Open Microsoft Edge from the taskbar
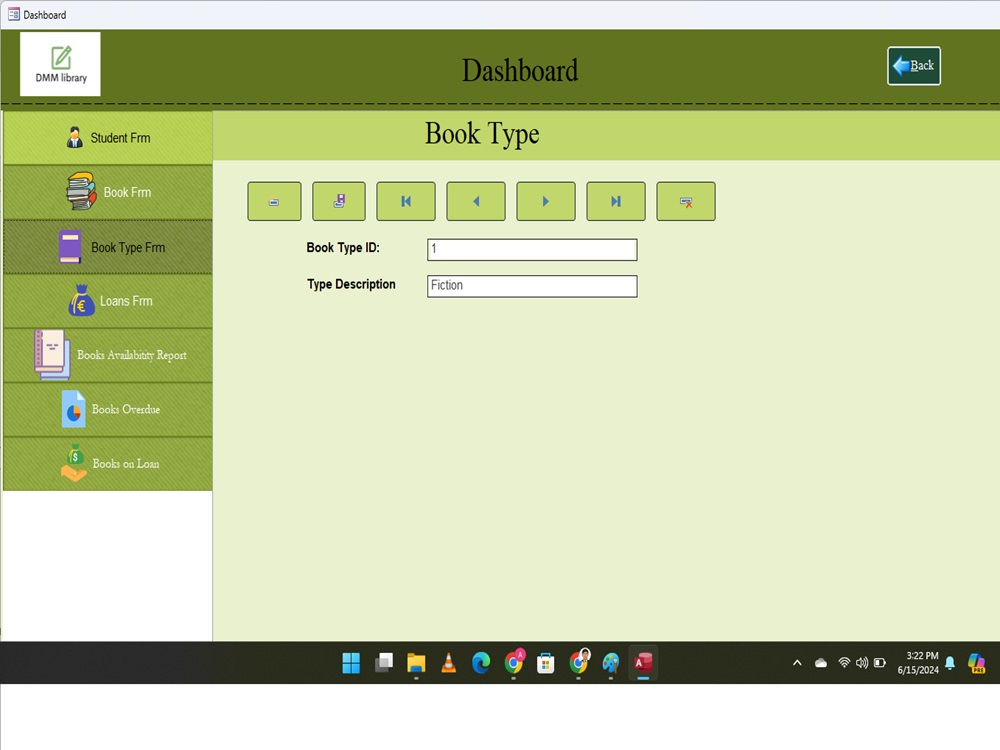Viewport: 1000px width, 750px height. (x=481, y=663)
